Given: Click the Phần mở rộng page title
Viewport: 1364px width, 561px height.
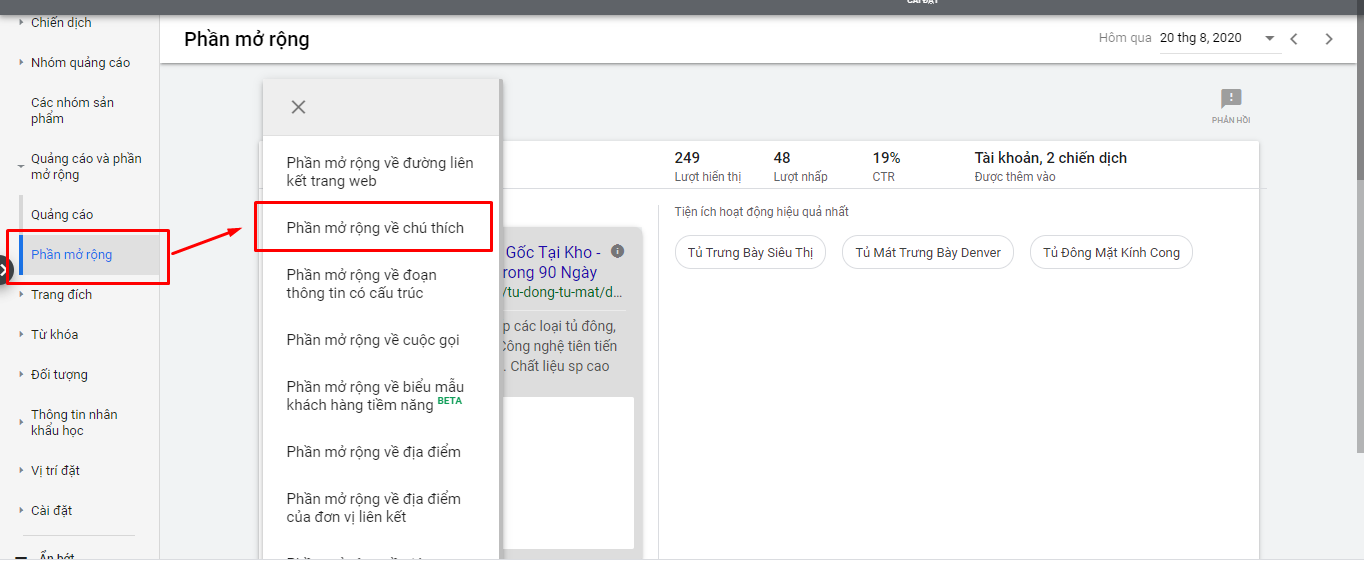Looking at the screenshot, I should pos(247,39).
